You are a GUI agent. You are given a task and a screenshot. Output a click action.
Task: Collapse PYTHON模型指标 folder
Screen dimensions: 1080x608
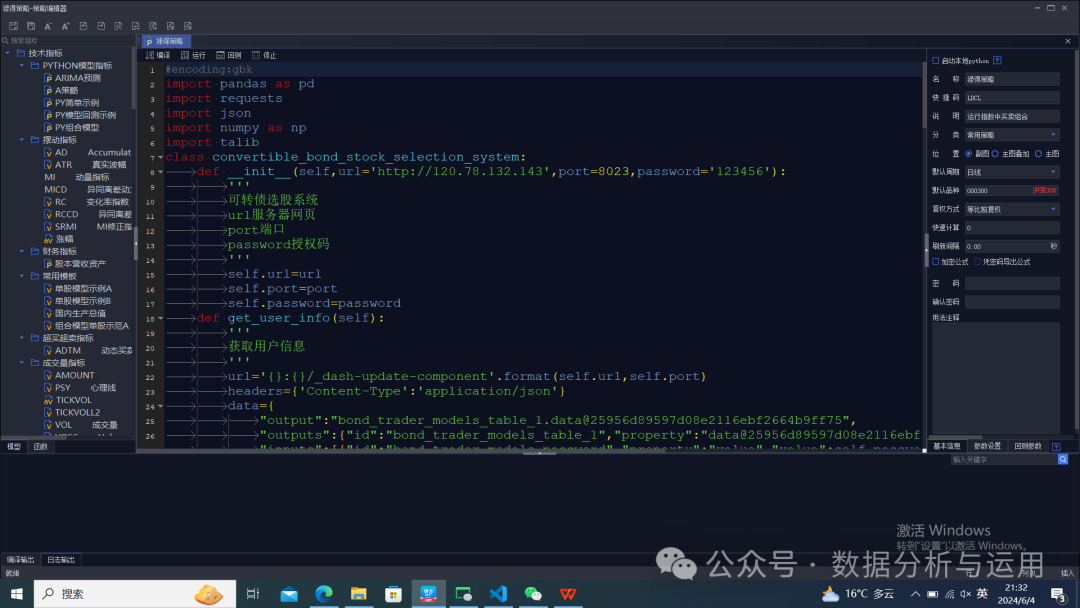click(x=21, y=65)
